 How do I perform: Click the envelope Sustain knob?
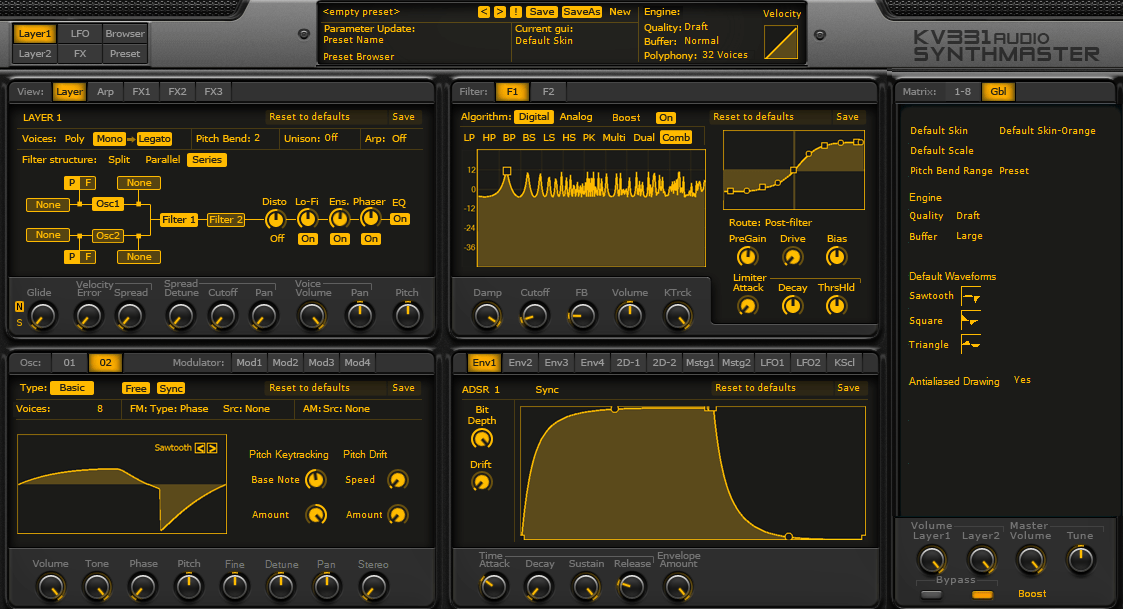(586, 586)
